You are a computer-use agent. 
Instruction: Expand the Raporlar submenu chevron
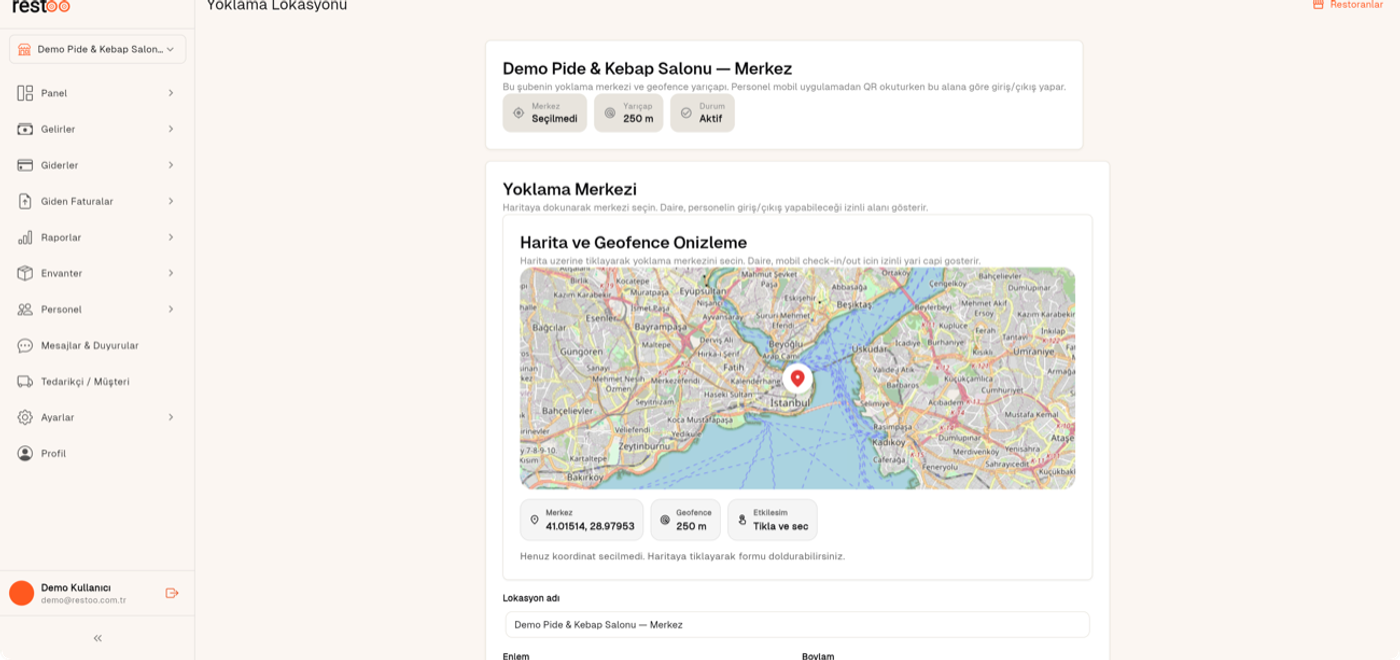click(x=171, y=237)
